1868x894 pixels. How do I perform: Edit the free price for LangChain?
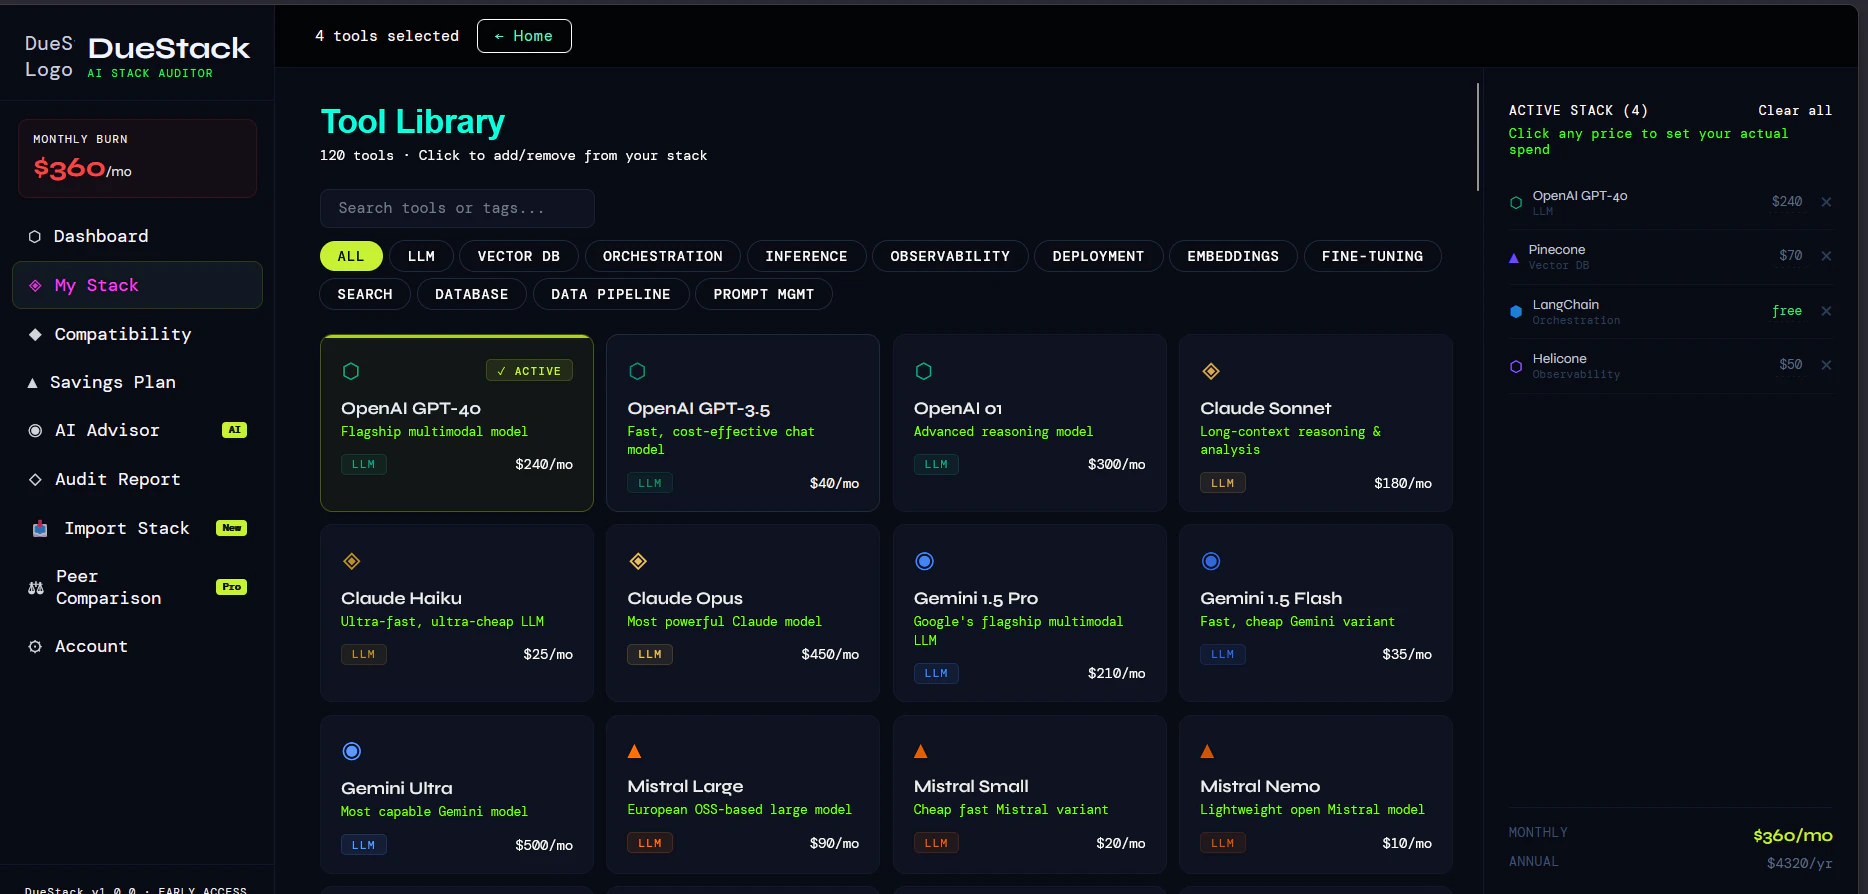(x=1787, y=311)
